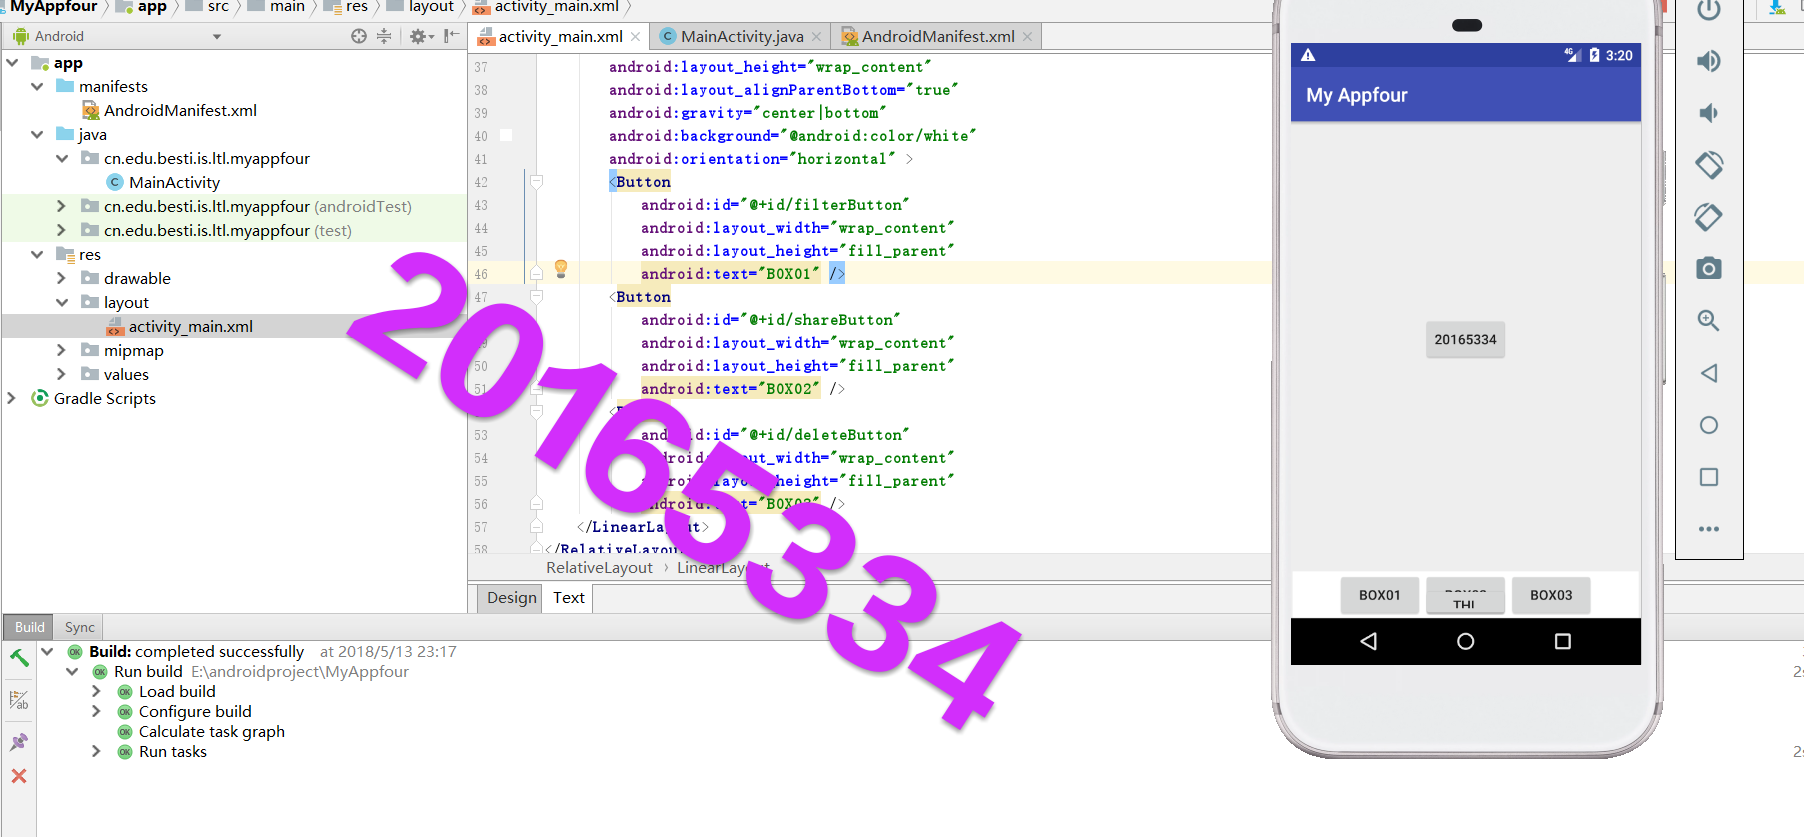
Task: Expand the Configure build step
Action: tap(96, 711)
